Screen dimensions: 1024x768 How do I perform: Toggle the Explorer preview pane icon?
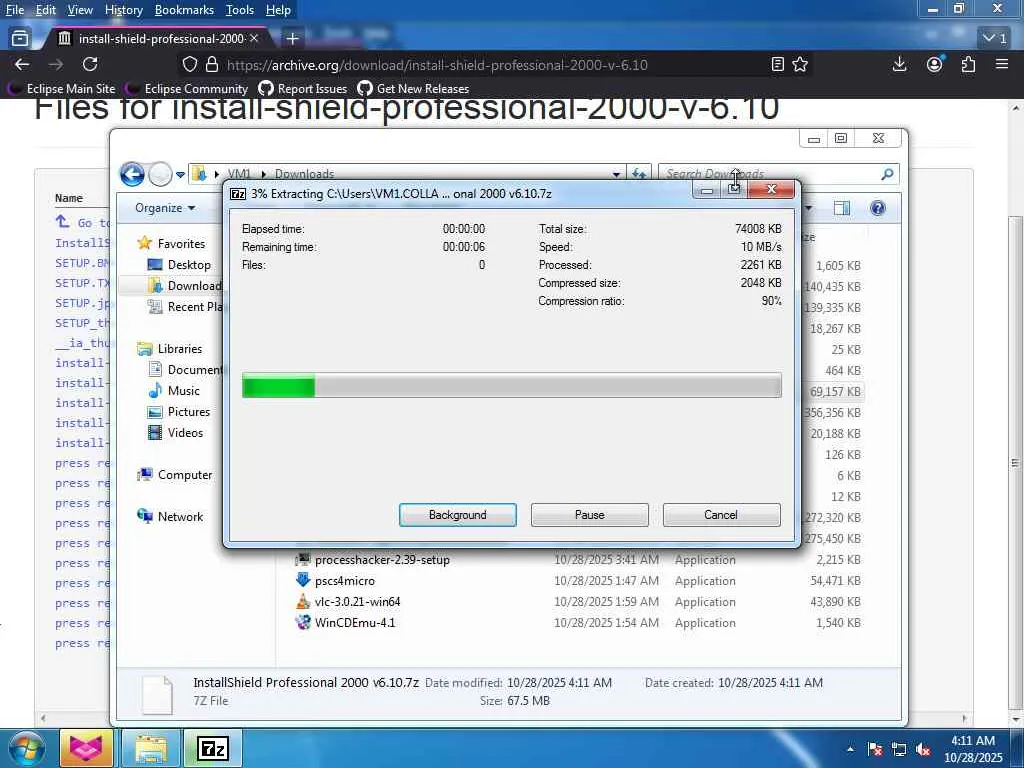[842, 208]
